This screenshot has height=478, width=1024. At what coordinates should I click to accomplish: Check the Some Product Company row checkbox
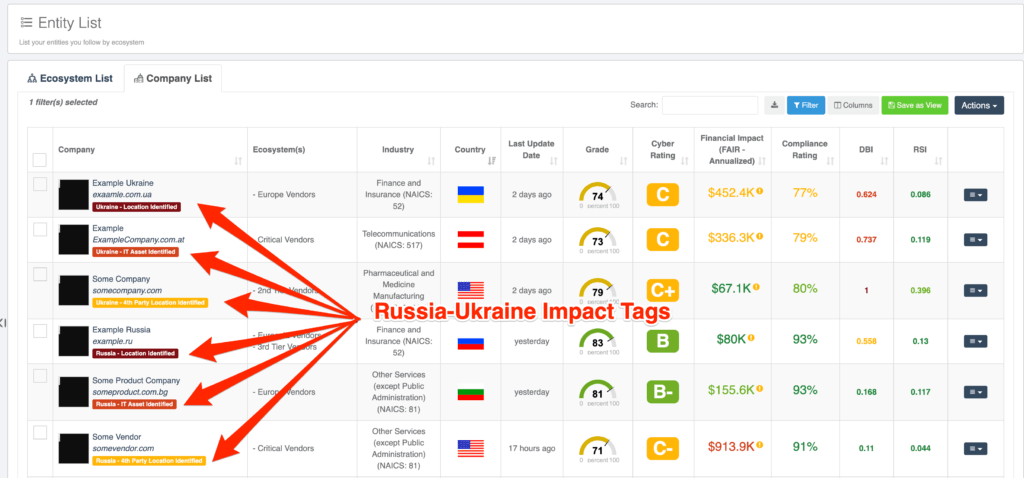coord(40,375)
